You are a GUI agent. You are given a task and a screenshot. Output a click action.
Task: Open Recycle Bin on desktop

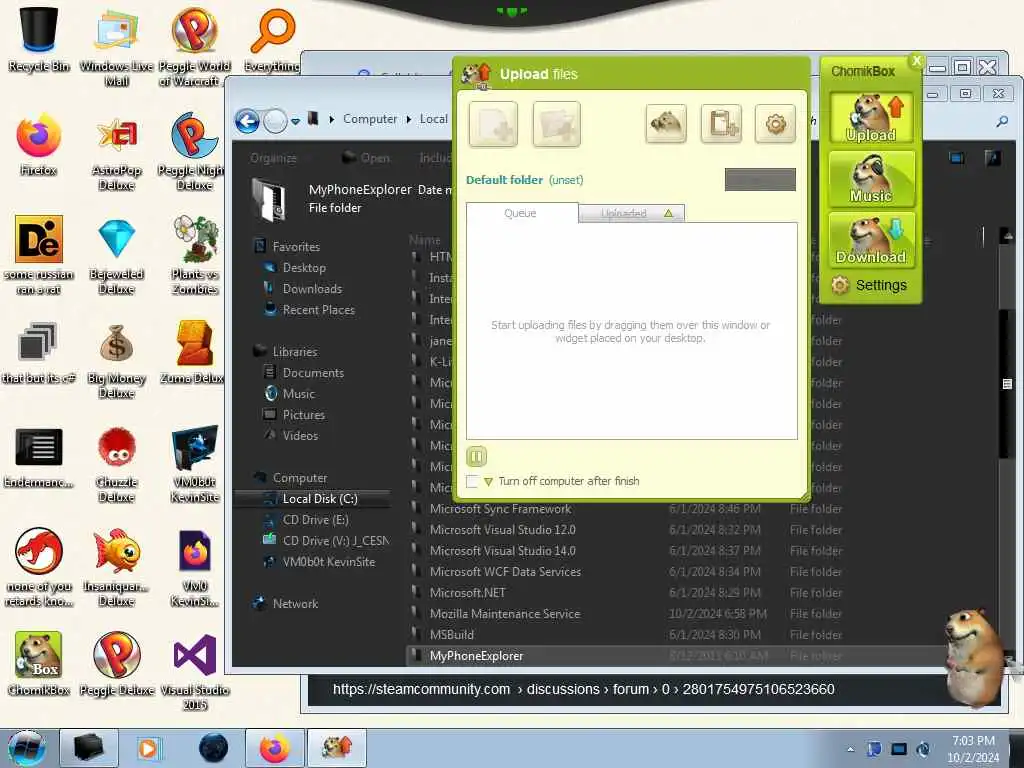tap(39, 38)
